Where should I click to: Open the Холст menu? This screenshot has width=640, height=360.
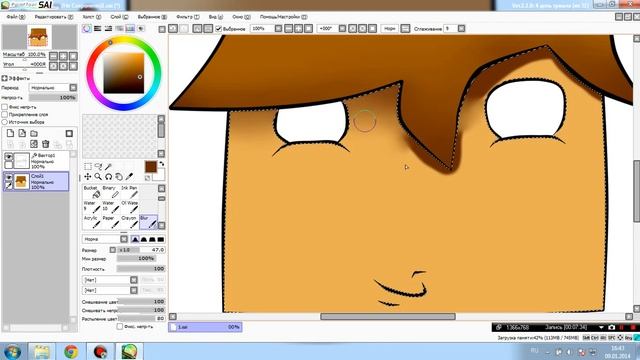(92, 17)
